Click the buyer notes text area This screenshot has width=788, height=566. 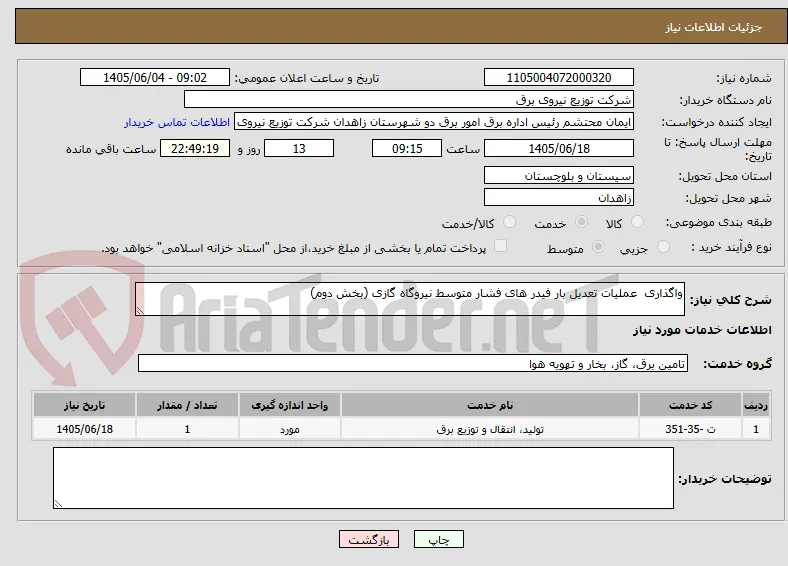pyautogui.click(x=363, y=478)
